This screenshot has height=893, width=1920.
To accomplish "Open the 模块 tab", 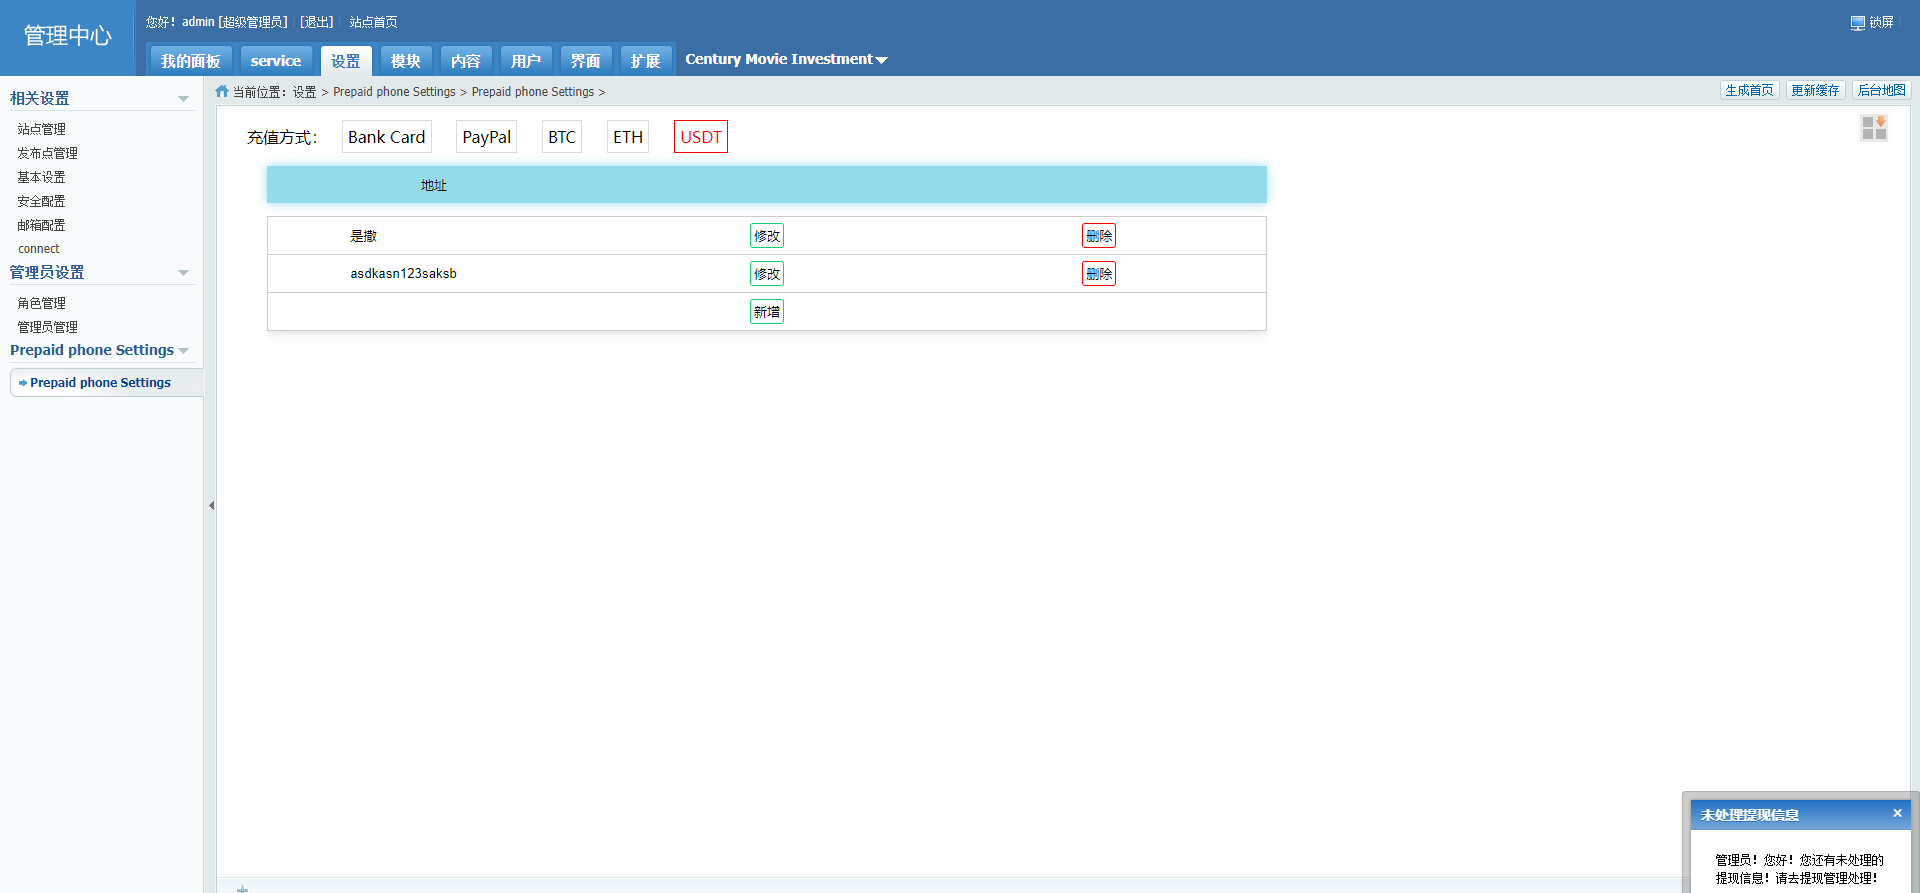I will [x=406, y=61].
